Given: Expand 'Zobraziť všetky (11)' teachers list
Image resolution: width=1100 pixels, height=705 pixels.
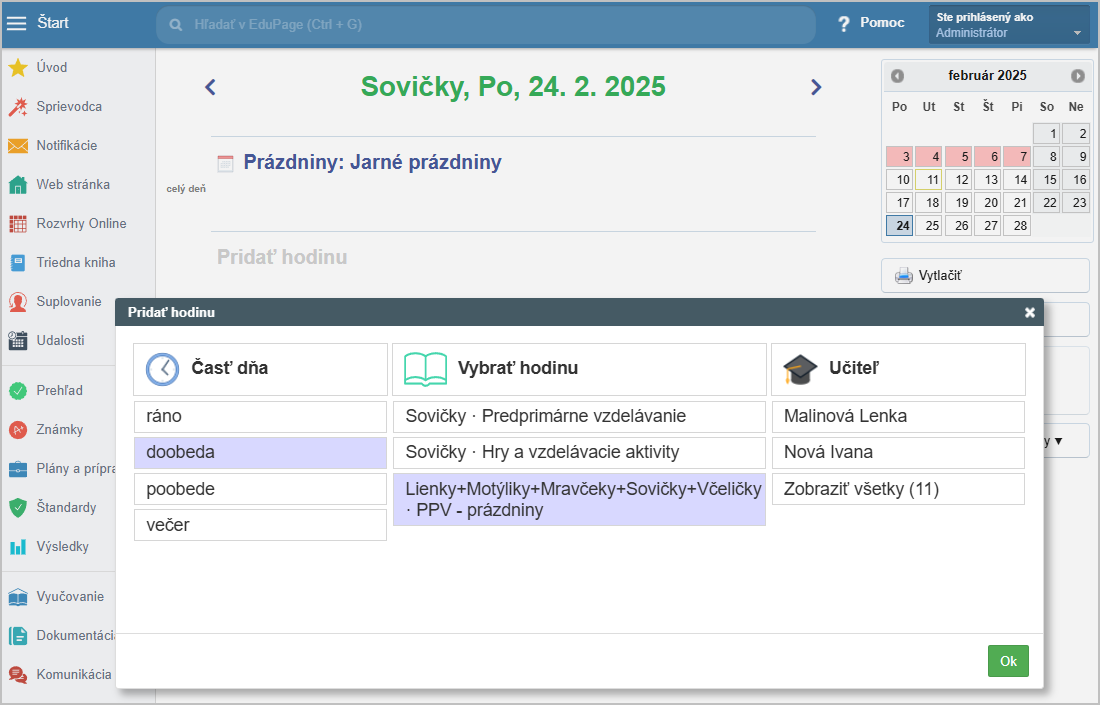Looking at the screenshot, I should tap(898, 489).
